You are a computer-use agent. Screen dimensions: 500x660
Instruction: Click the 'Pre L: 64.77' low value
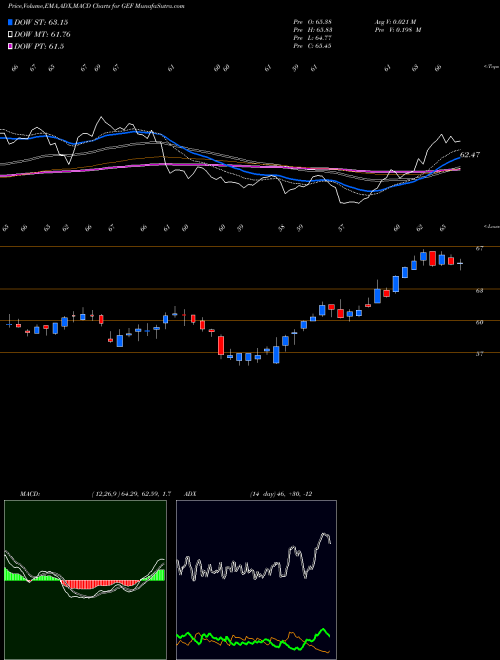tap(313, 38)
